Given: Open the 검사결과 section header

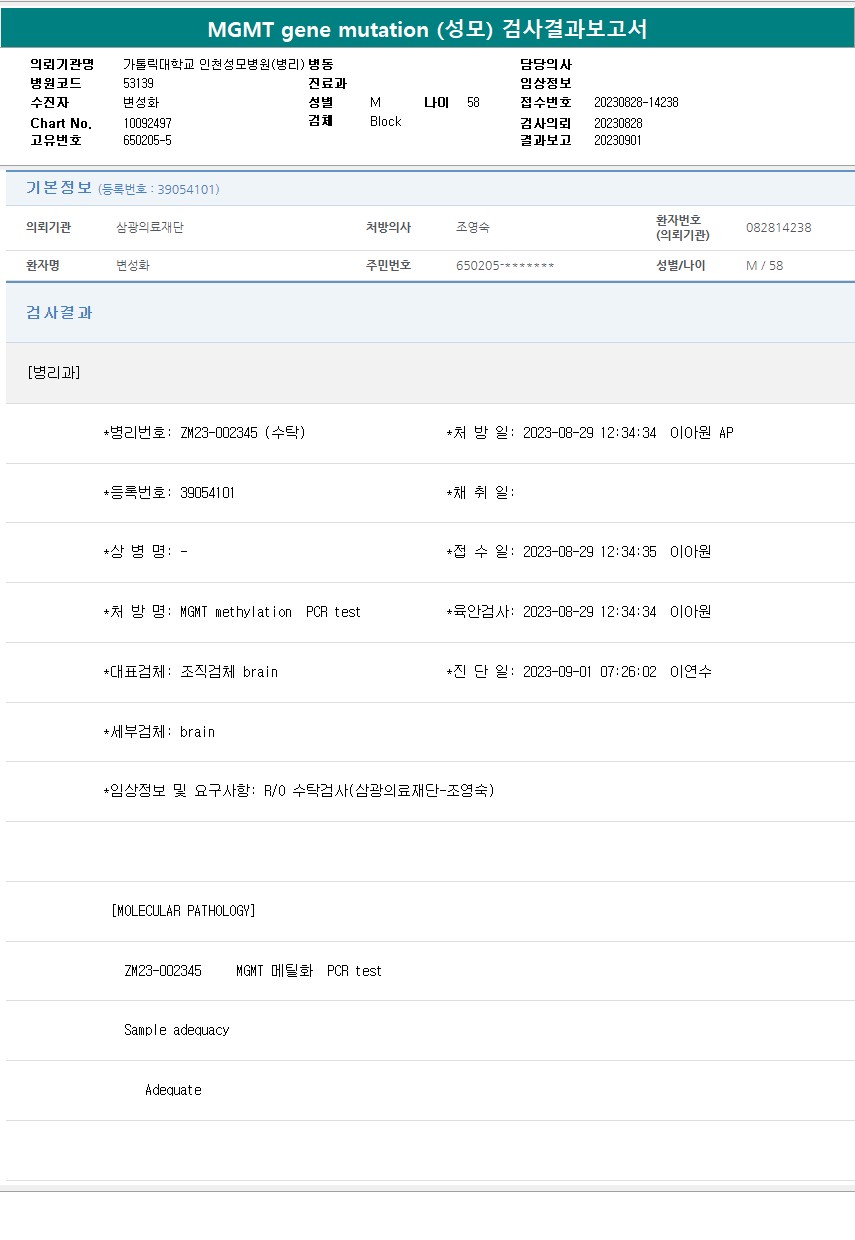Looking at the screenshot, I should (x=59, y=313).
